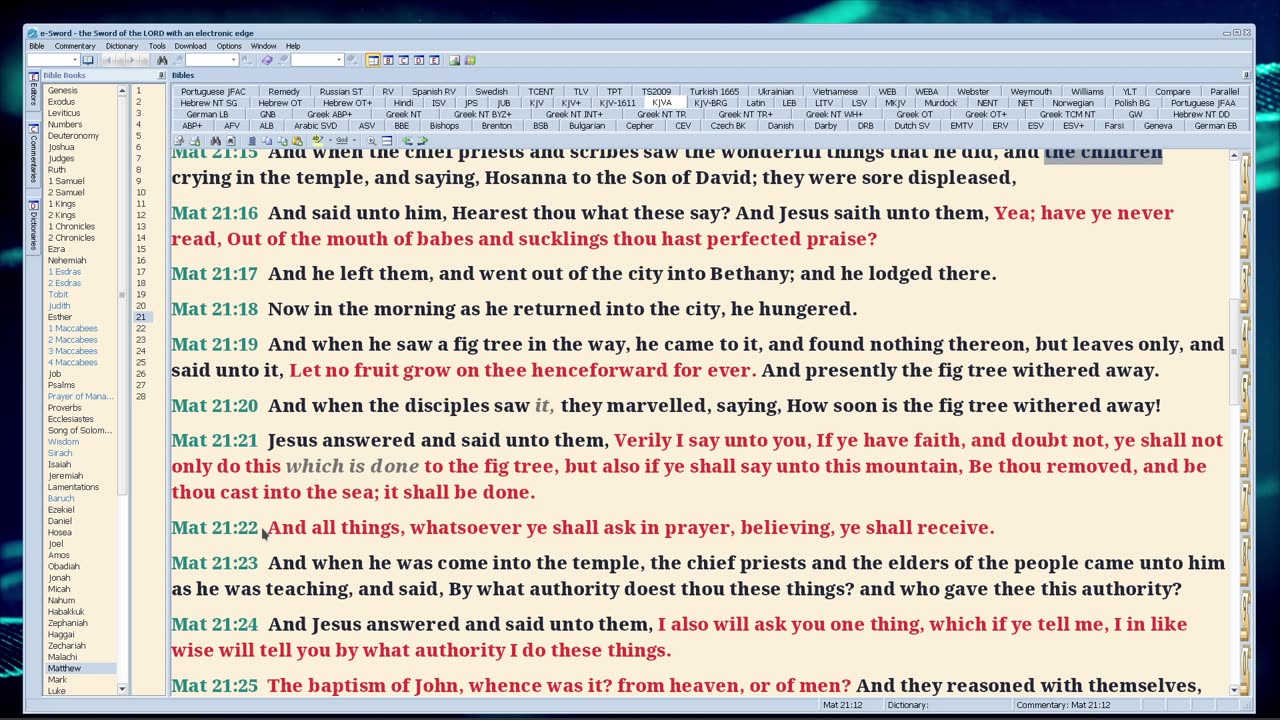Click the Bible toolbar binoculars search icon
Screen dimensions: 1280x720
pos(216,141)
